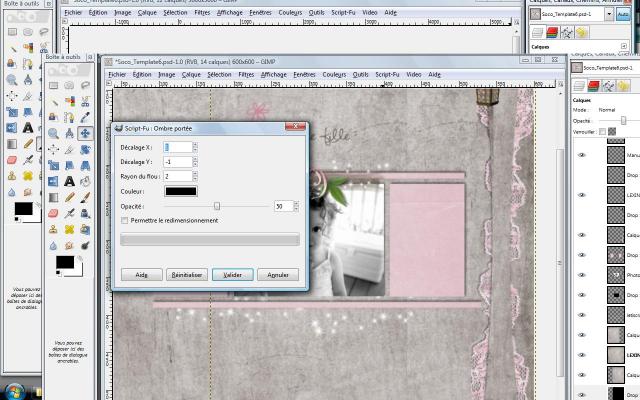Click the Windows Start button
This screenshot has height=400, width=640.
click(15, 392)
